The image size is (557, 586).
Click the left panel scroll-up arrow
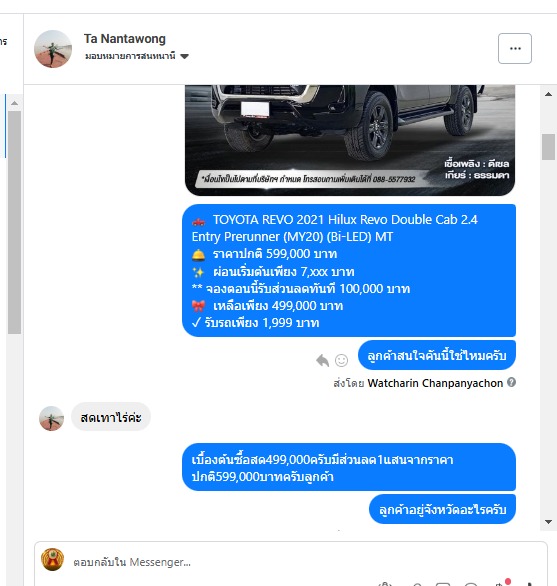coord(15,103)
